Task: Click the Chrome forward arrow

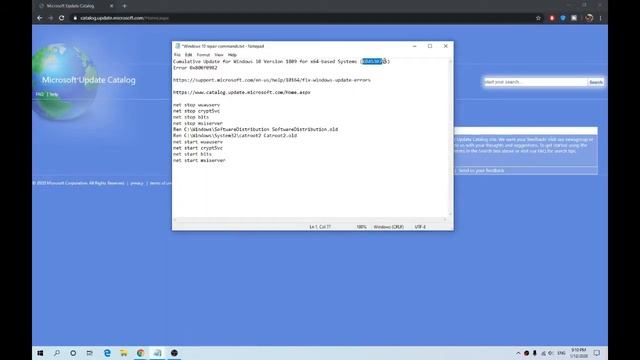Action: [51, 18]
